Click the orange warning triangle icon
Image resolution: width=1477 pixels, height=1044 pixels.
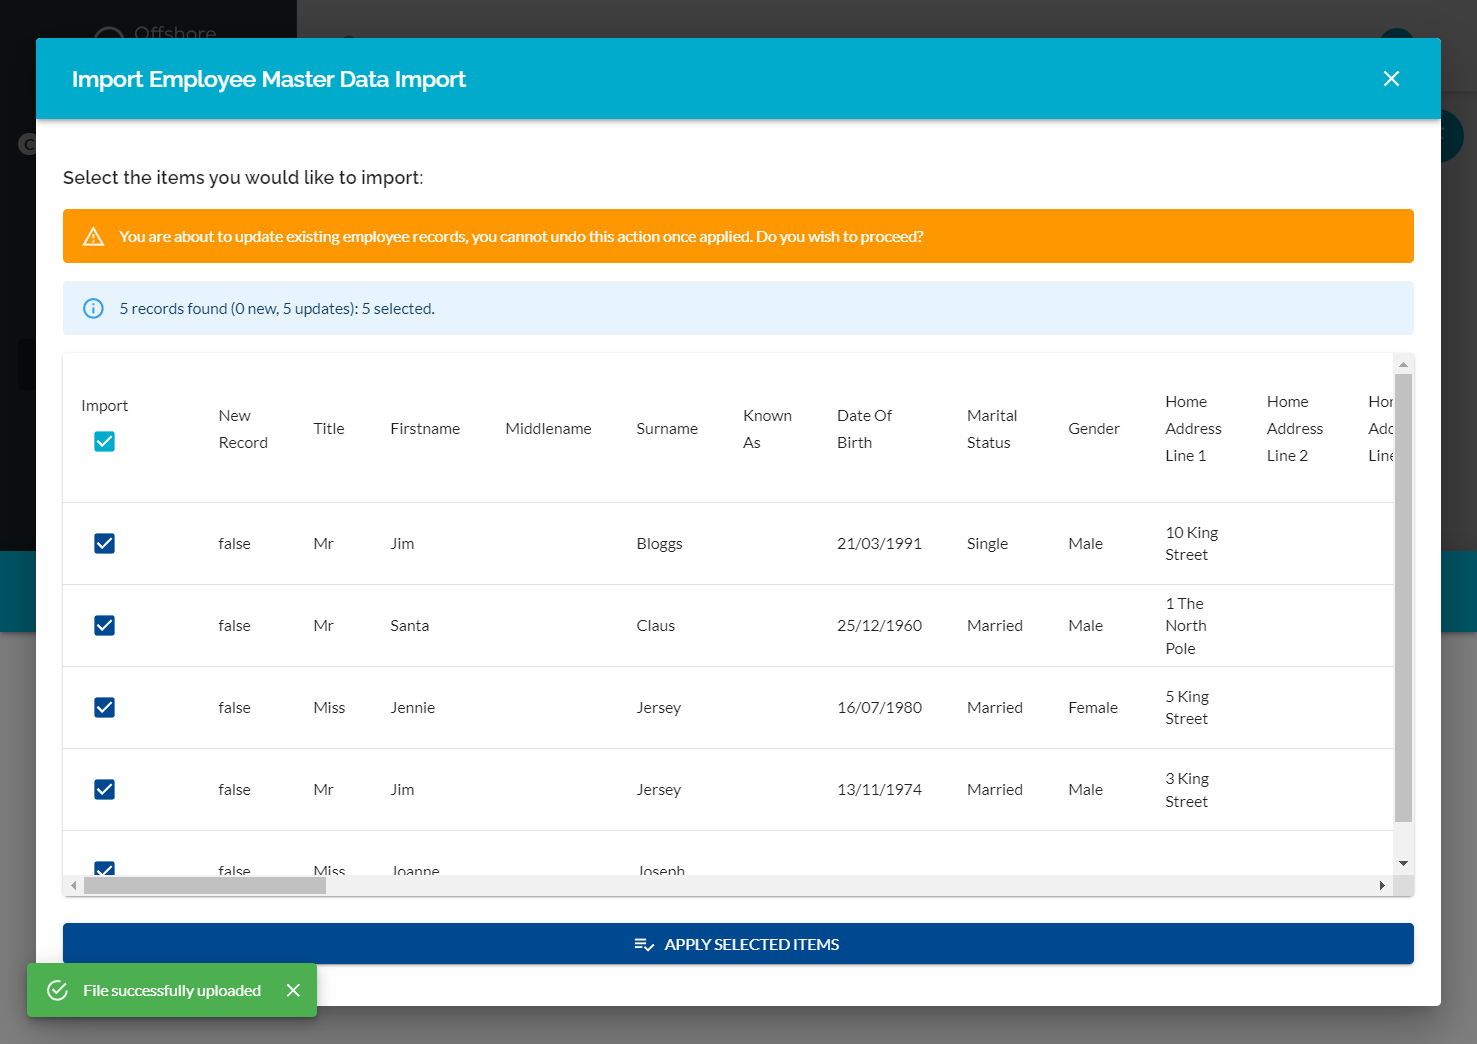pos(93,237)
